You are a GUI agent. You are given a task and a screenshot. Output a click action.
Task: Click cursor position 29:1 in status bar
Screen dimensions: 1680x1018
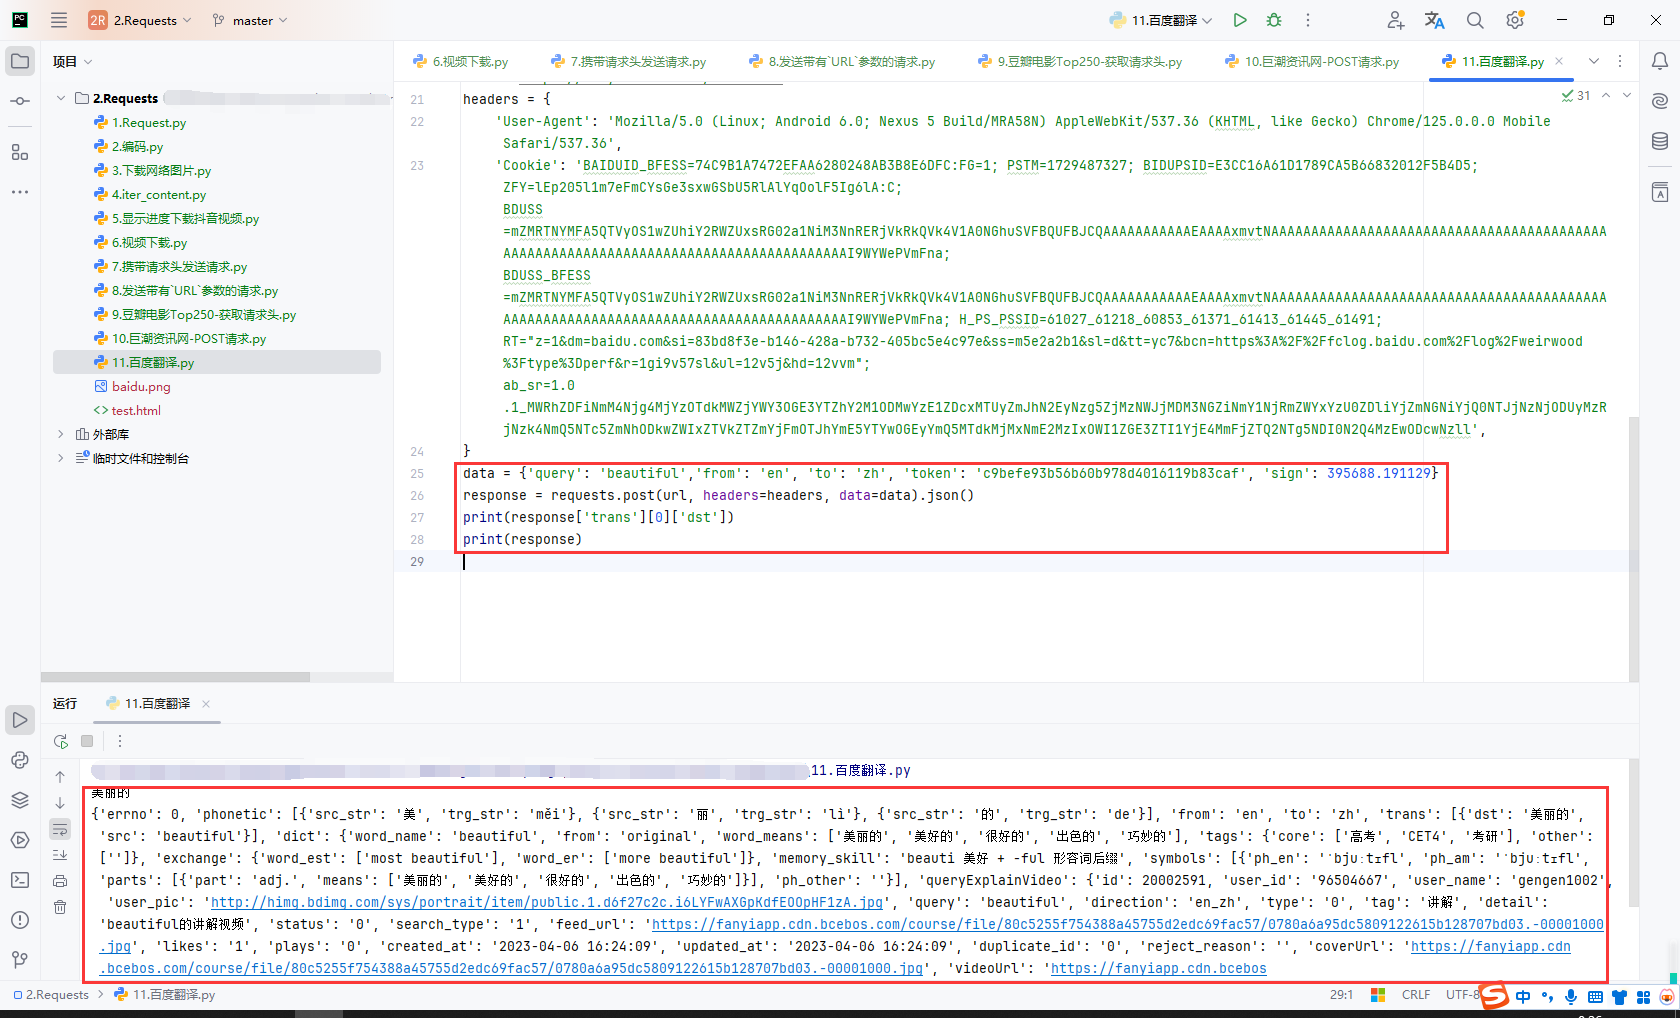coord(1341,995)
